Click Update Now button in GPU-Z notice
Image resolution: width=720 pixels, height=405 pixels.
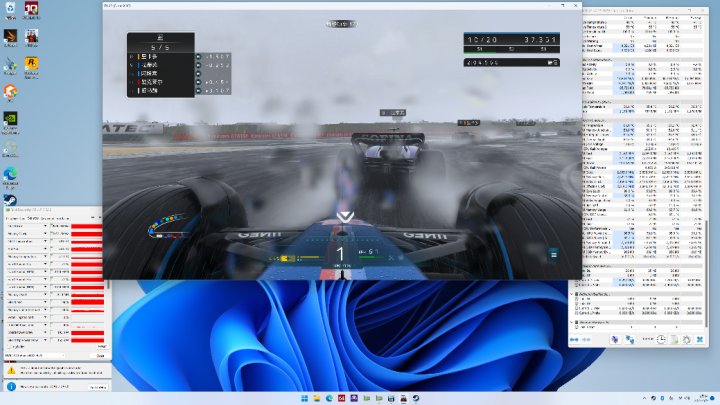click(98, 387)
